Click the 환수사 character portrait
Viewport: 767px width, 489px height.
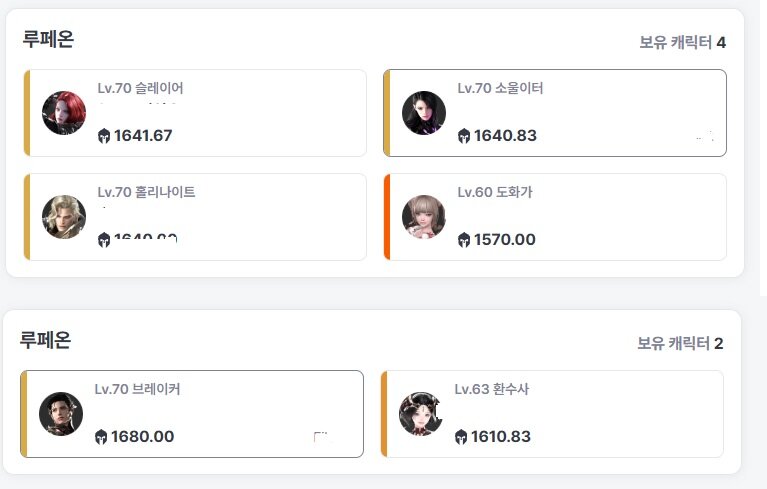tap(421, 414)
